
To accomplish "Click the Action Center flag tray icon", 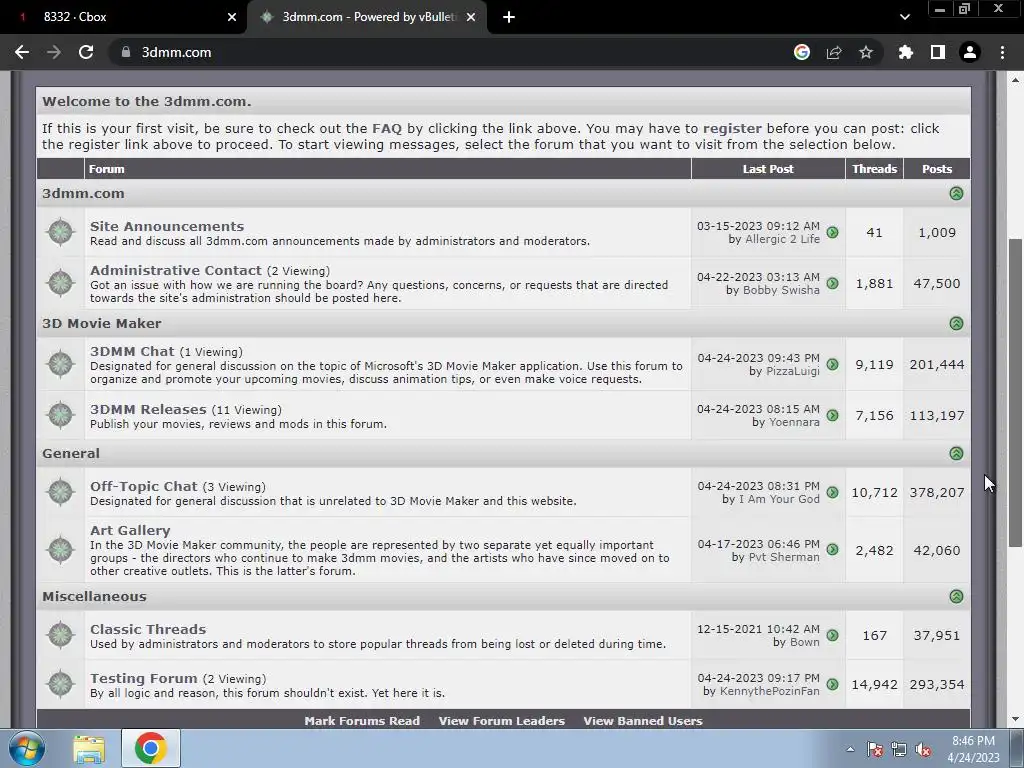I will pos(875,750).
